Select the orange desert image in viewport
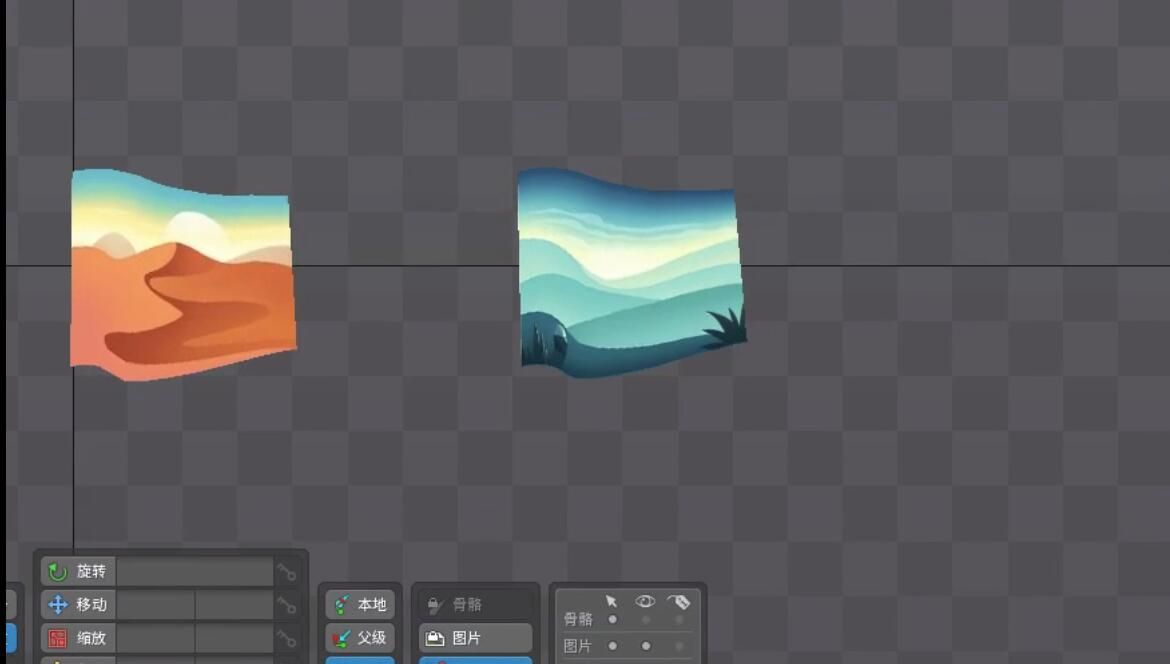 pos(183,275)
